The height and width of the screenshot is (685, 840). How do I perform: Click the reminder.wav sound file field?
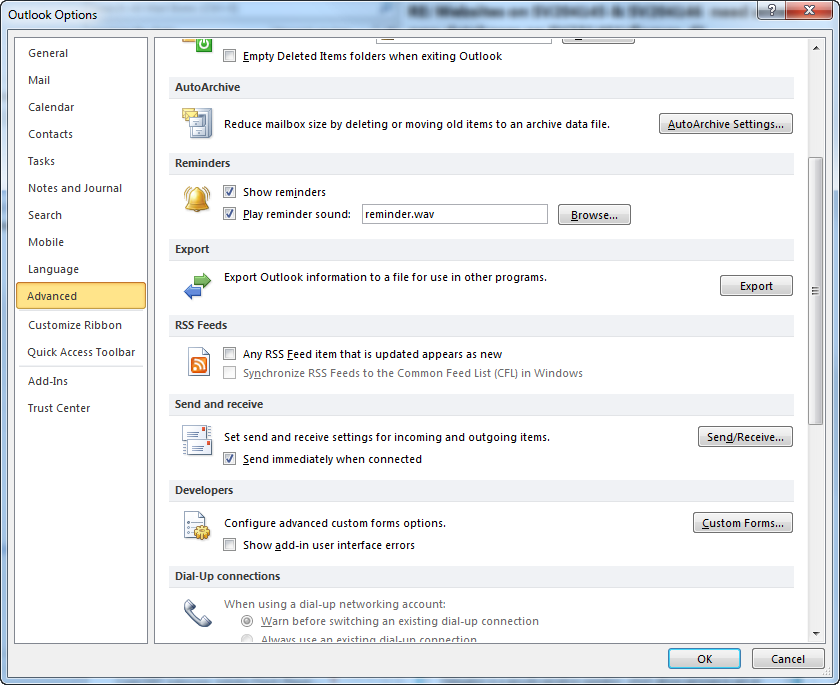coord(455,214)
